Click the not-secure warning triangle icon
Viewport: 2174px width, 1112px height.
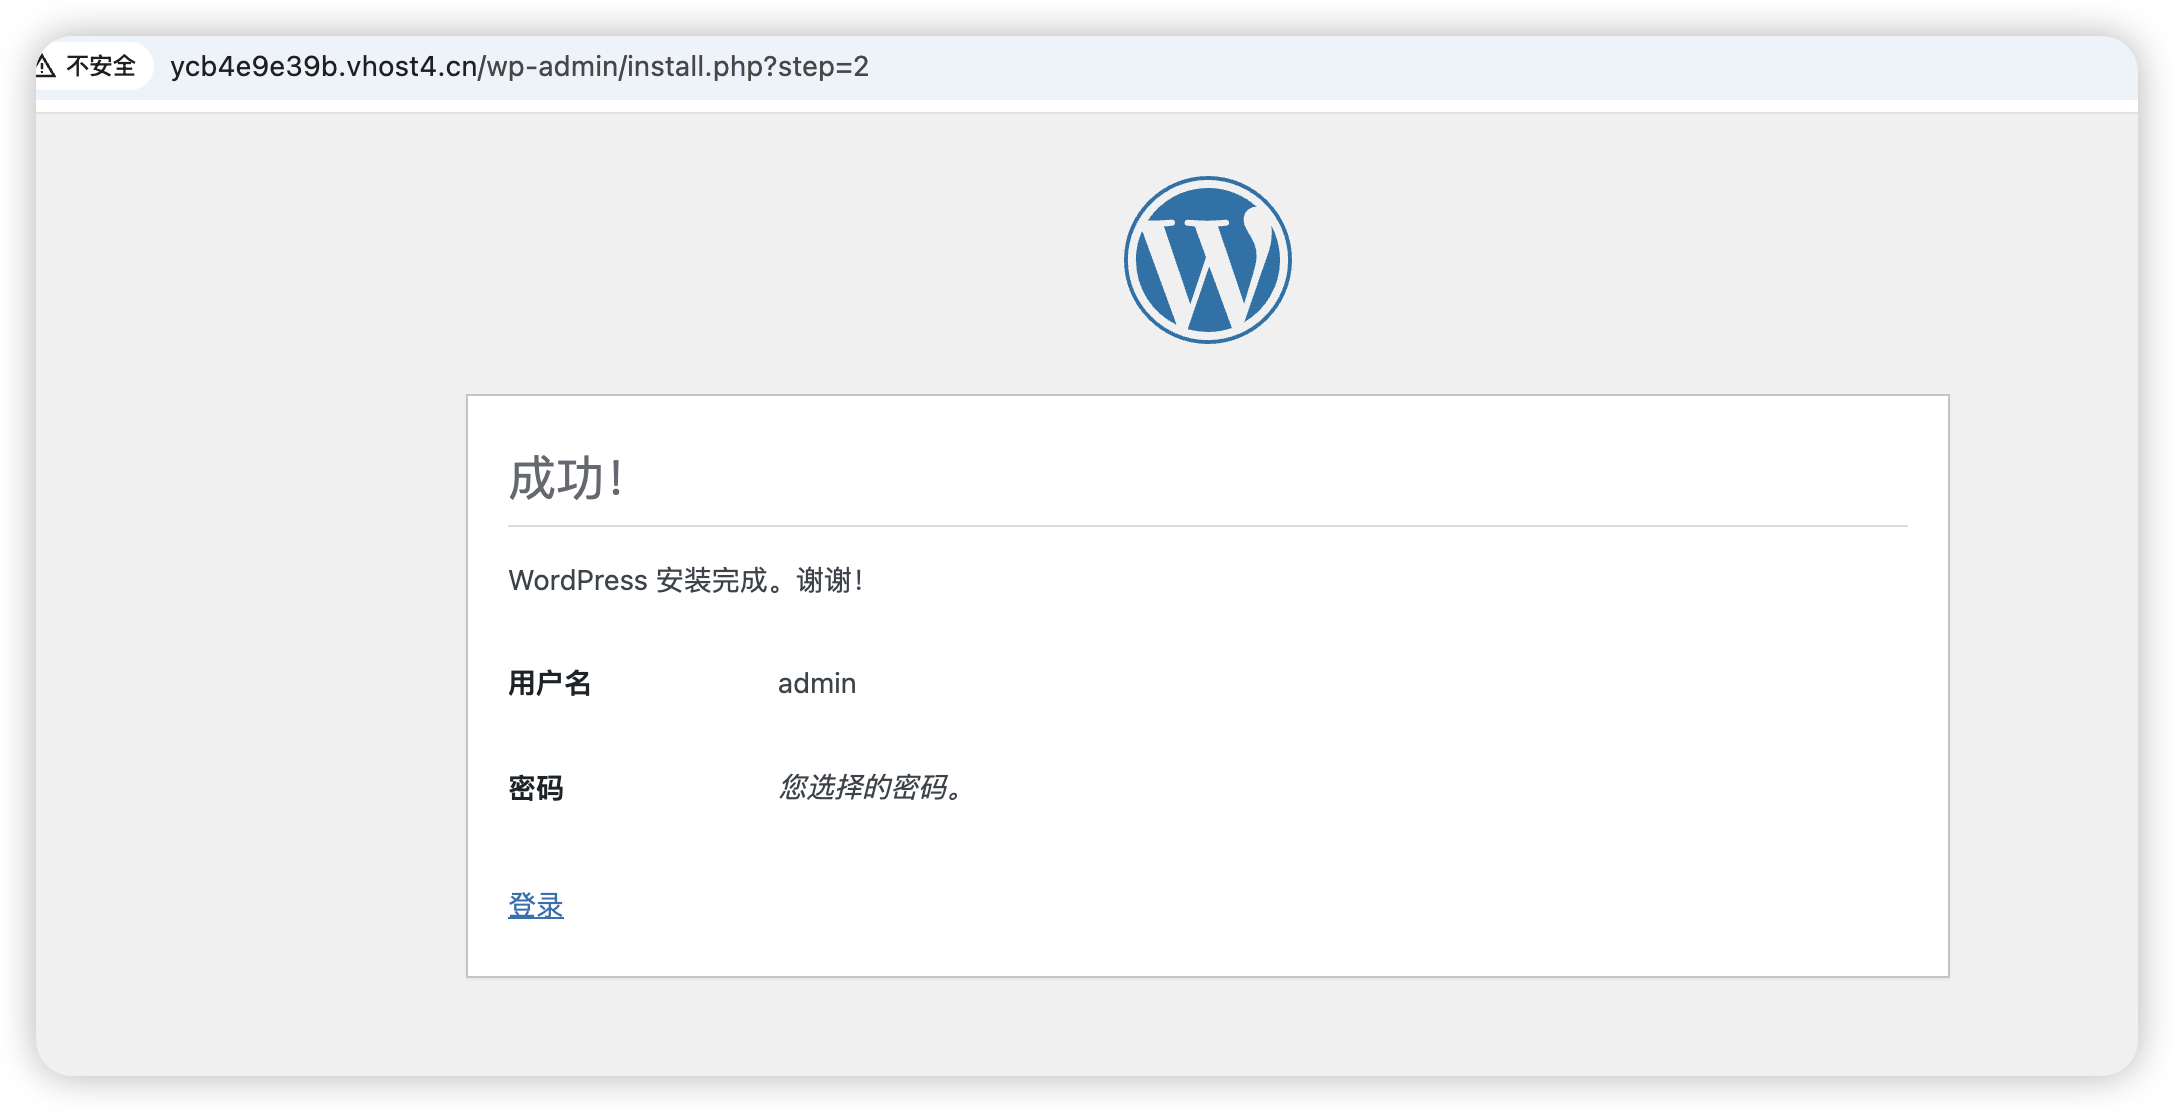tap(45, 66)
